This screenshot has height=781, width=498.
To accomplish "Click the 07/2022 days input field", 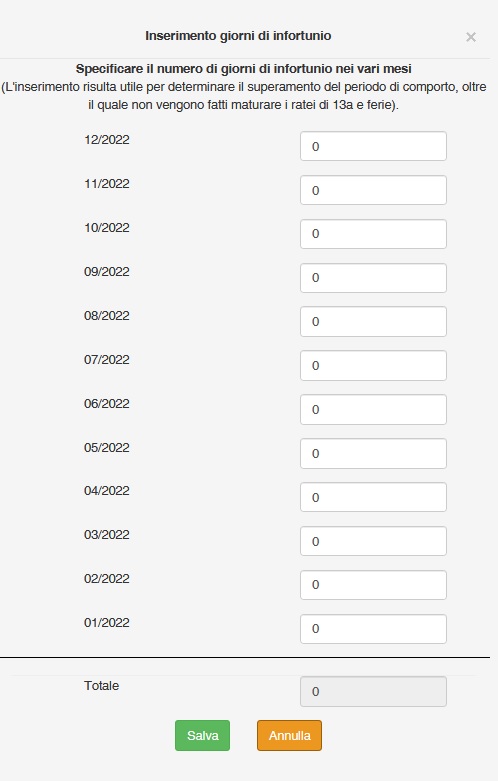I will tap(373, 366).
